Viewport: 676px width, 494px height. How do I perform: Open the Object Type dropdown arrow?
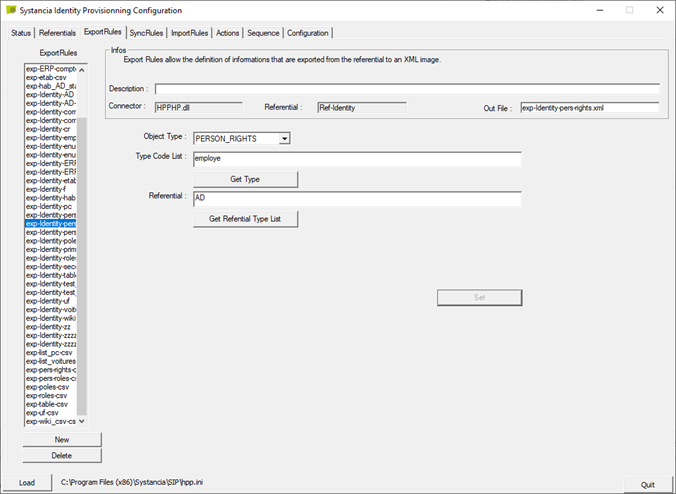285,139
